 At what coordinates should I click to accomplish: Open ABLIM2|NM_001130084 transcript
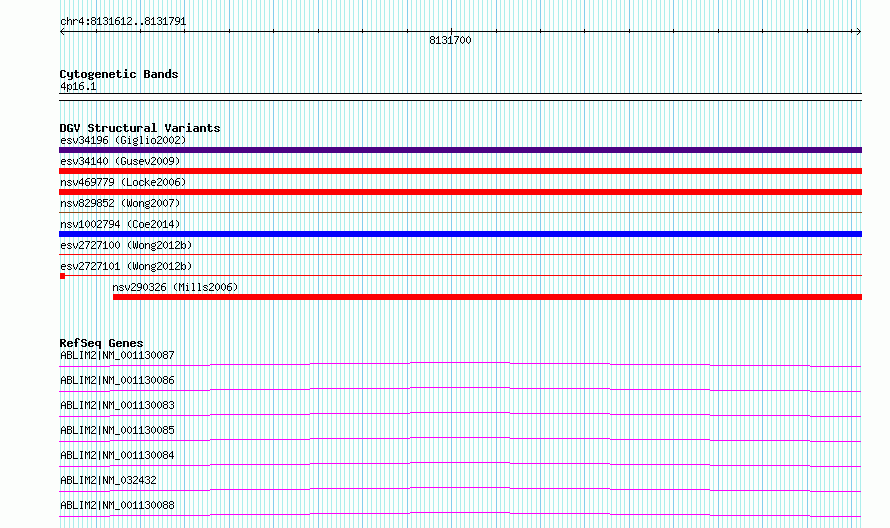pyautogui.click(x=117, y=455)
